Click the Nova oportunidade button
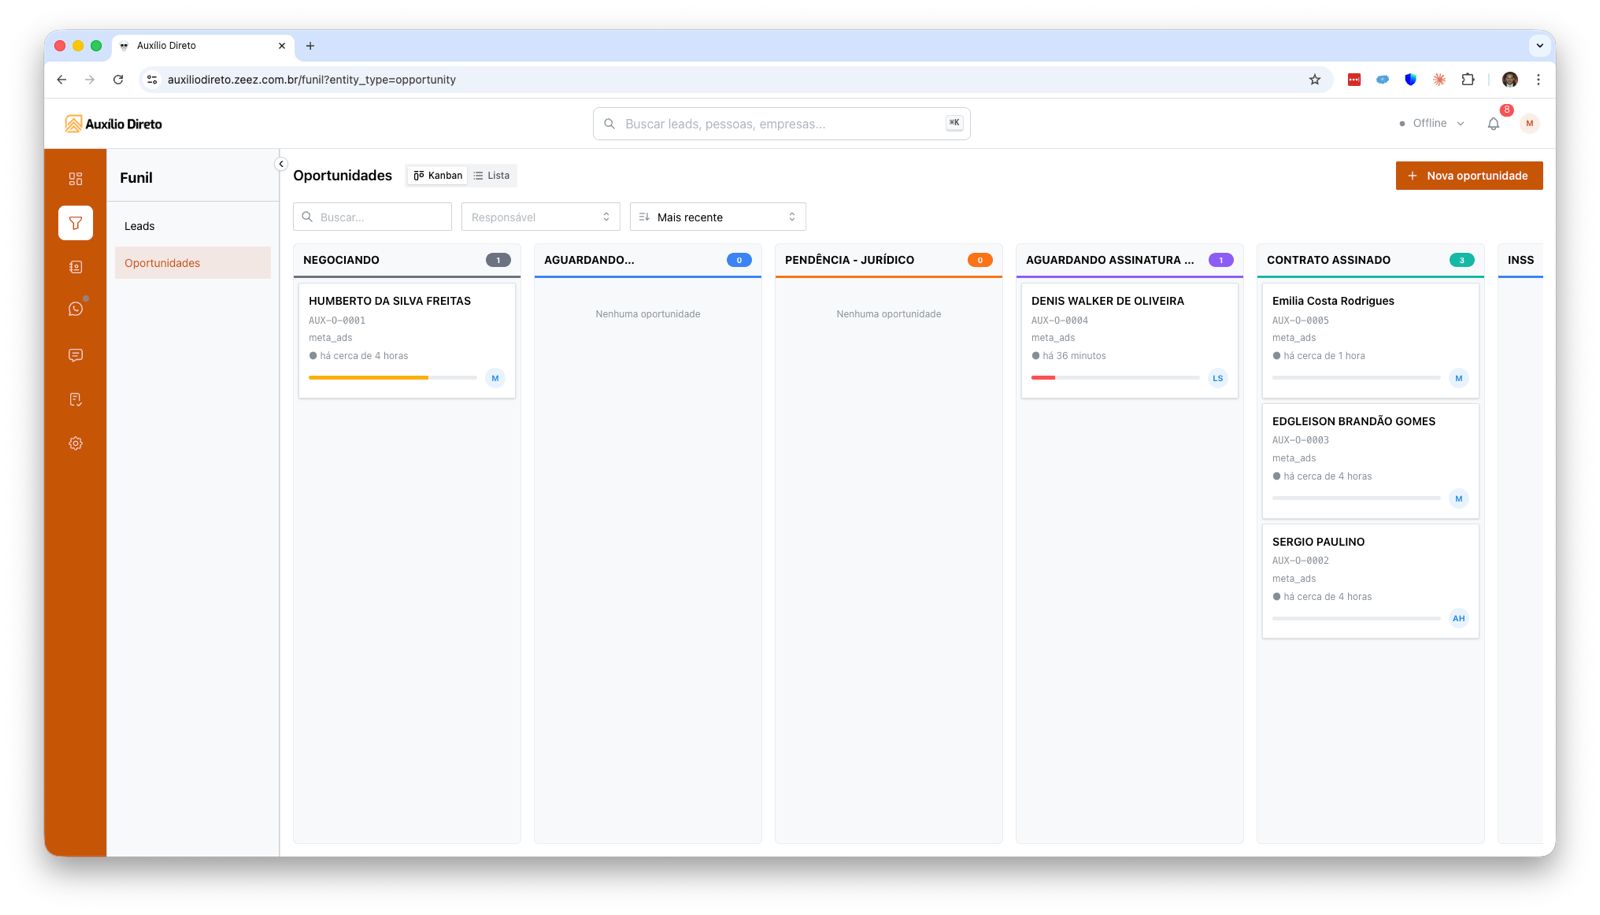The height and width of the screenshot is (915, 1600). click(x=1468, y=176)
